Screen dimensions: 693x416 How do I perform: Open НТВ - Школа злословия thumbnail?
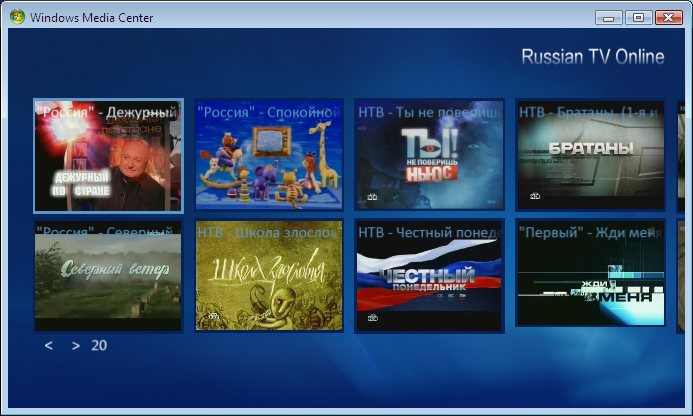pos(269,276)
